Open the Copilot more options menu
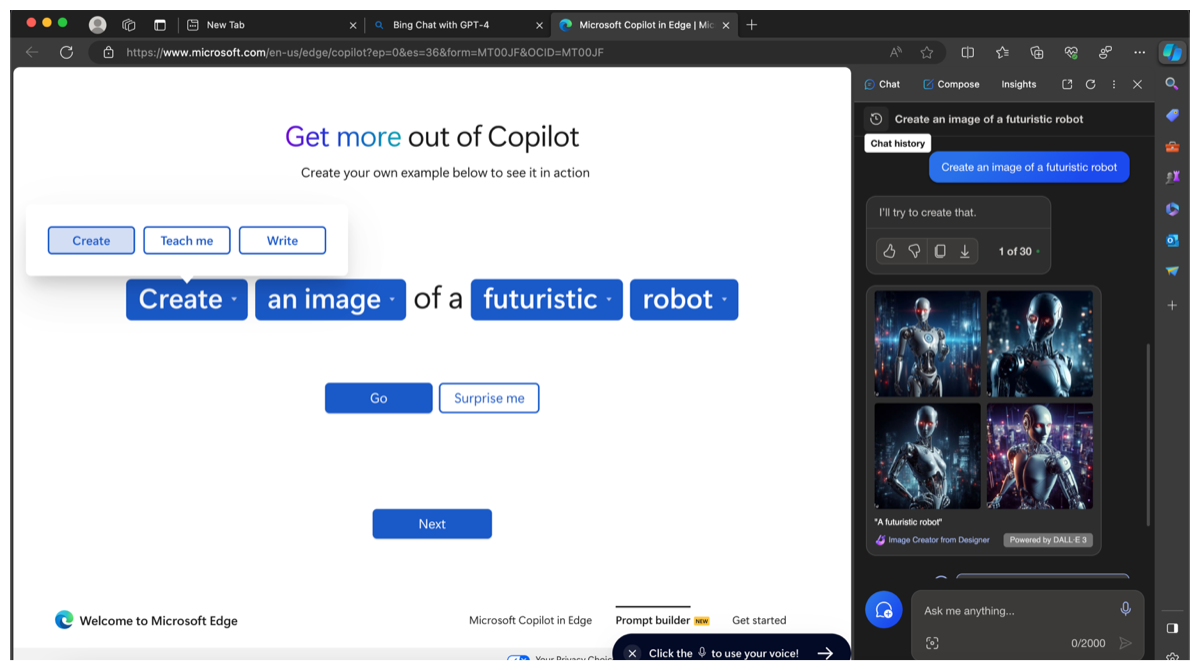This screenshot has height=670, width=1200. click(1113, 84)
